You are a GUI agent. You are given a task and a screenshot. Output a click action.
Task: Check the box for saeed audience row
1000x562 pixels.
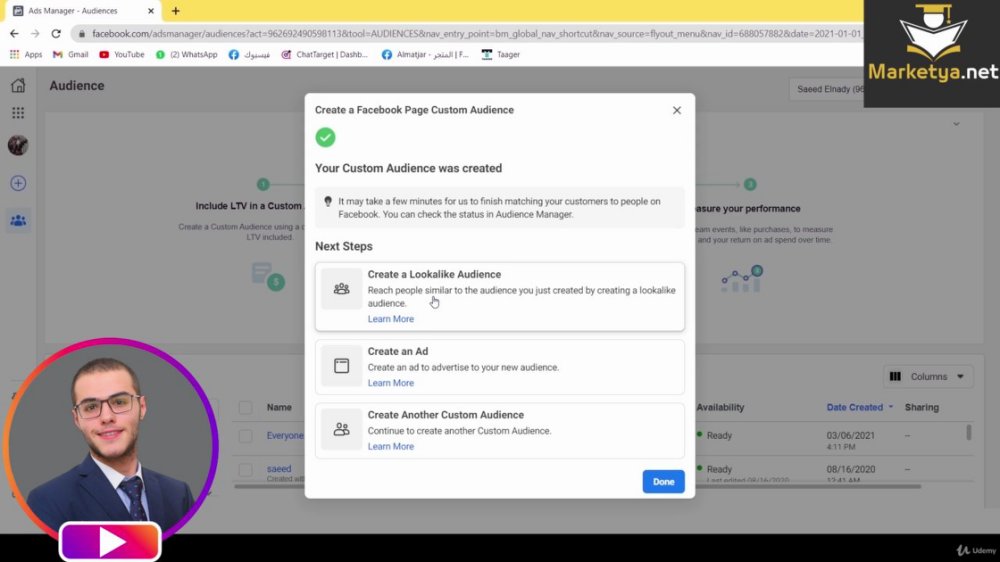(246, 470)
